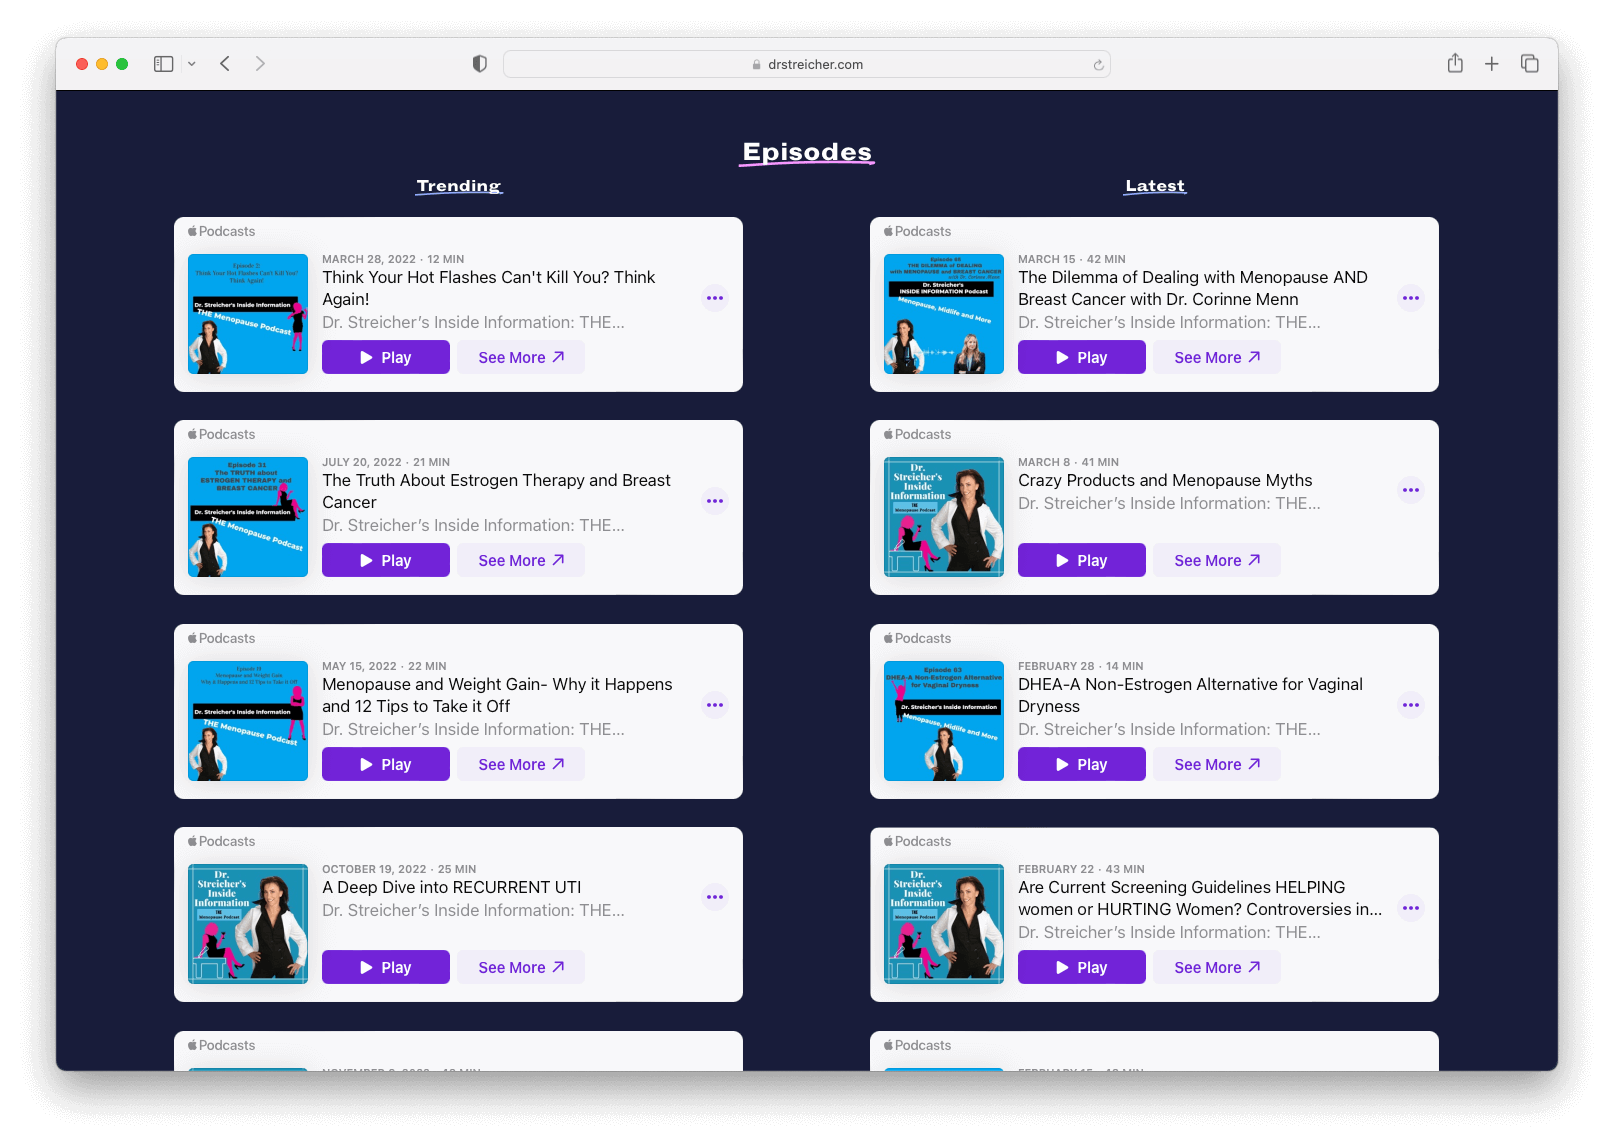Click DHEA episode cover artwork
1614x1145 pixels.
(944, 721)
